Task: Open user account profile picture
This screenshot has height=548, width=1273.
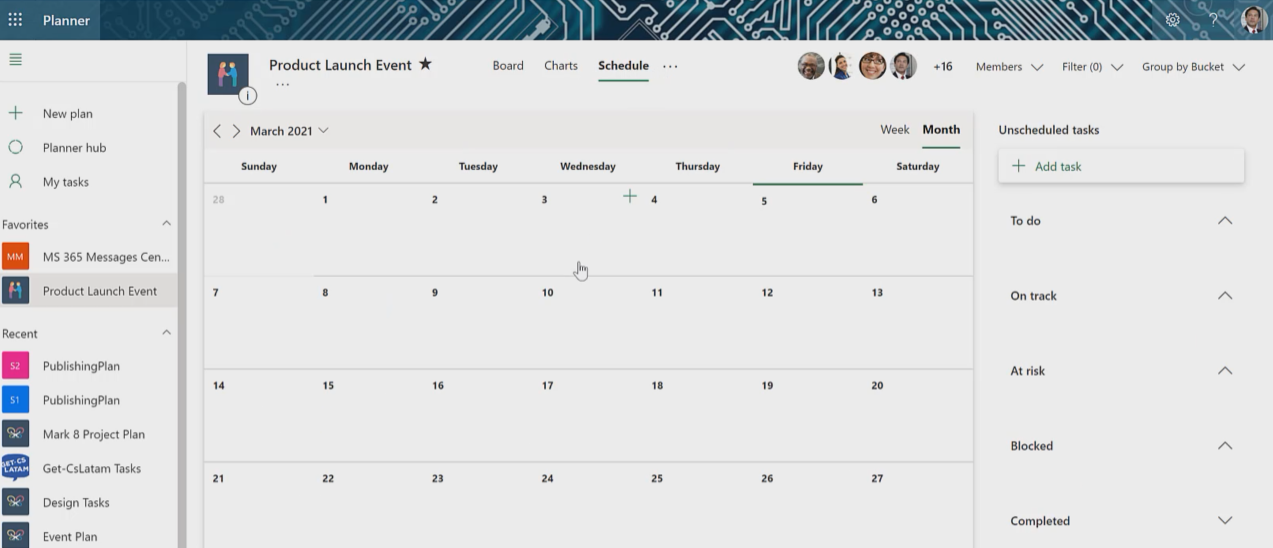Action: [x=1254, y=20]
